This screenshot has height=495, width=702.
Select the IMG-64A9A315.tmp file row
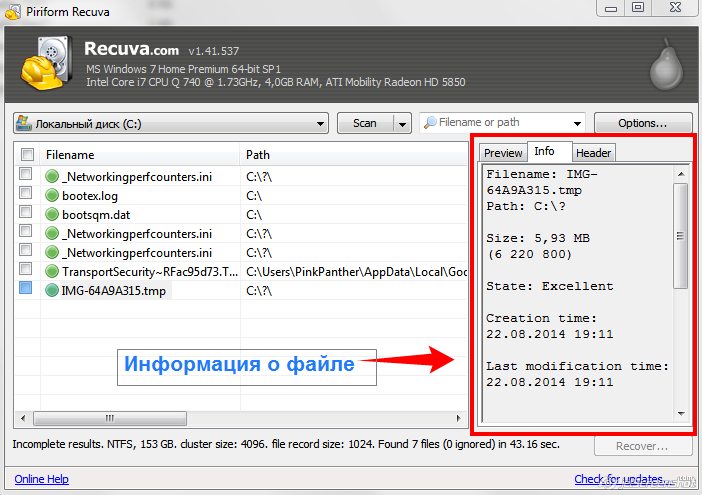click(241, 290)
